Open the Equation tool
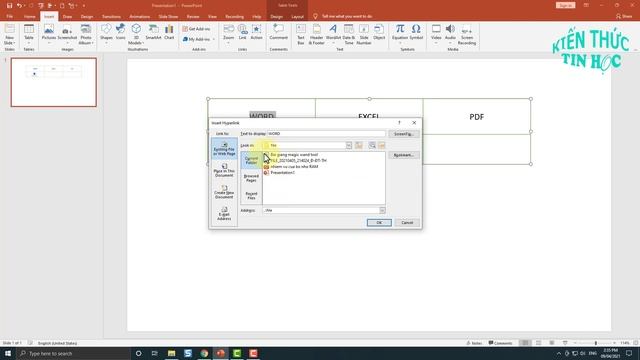640x360 pixels. click(400, 33)
